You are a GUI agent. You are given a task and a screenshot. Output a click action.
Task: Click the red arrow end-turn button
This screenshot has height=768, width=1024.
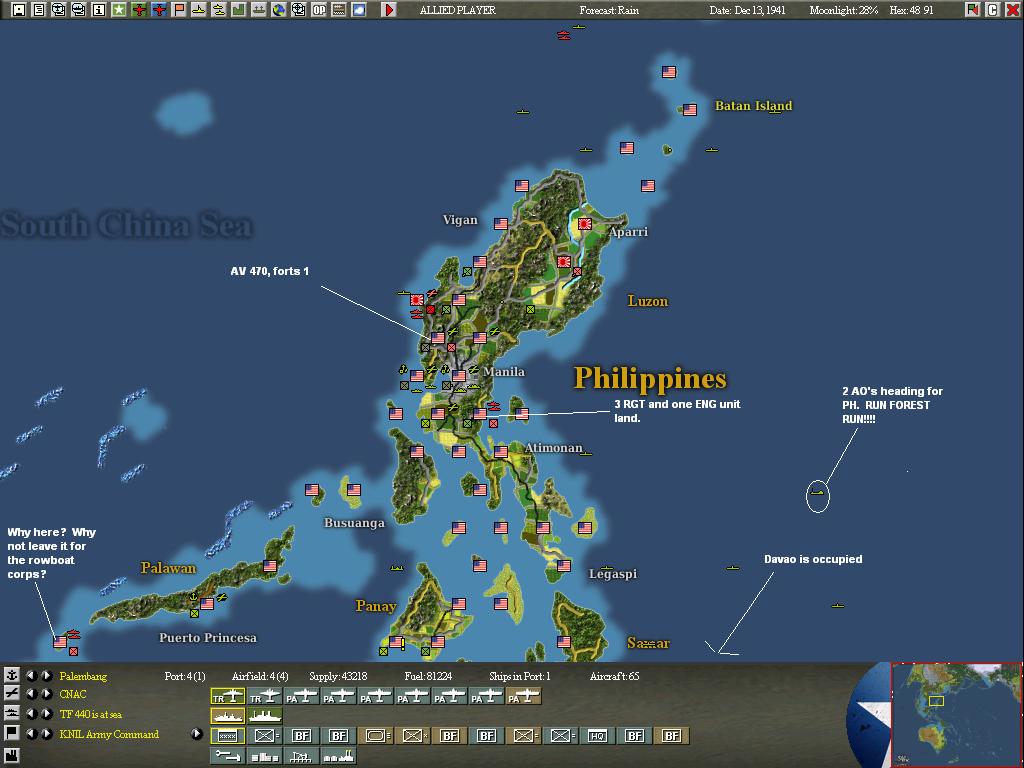tap(389, 10)
